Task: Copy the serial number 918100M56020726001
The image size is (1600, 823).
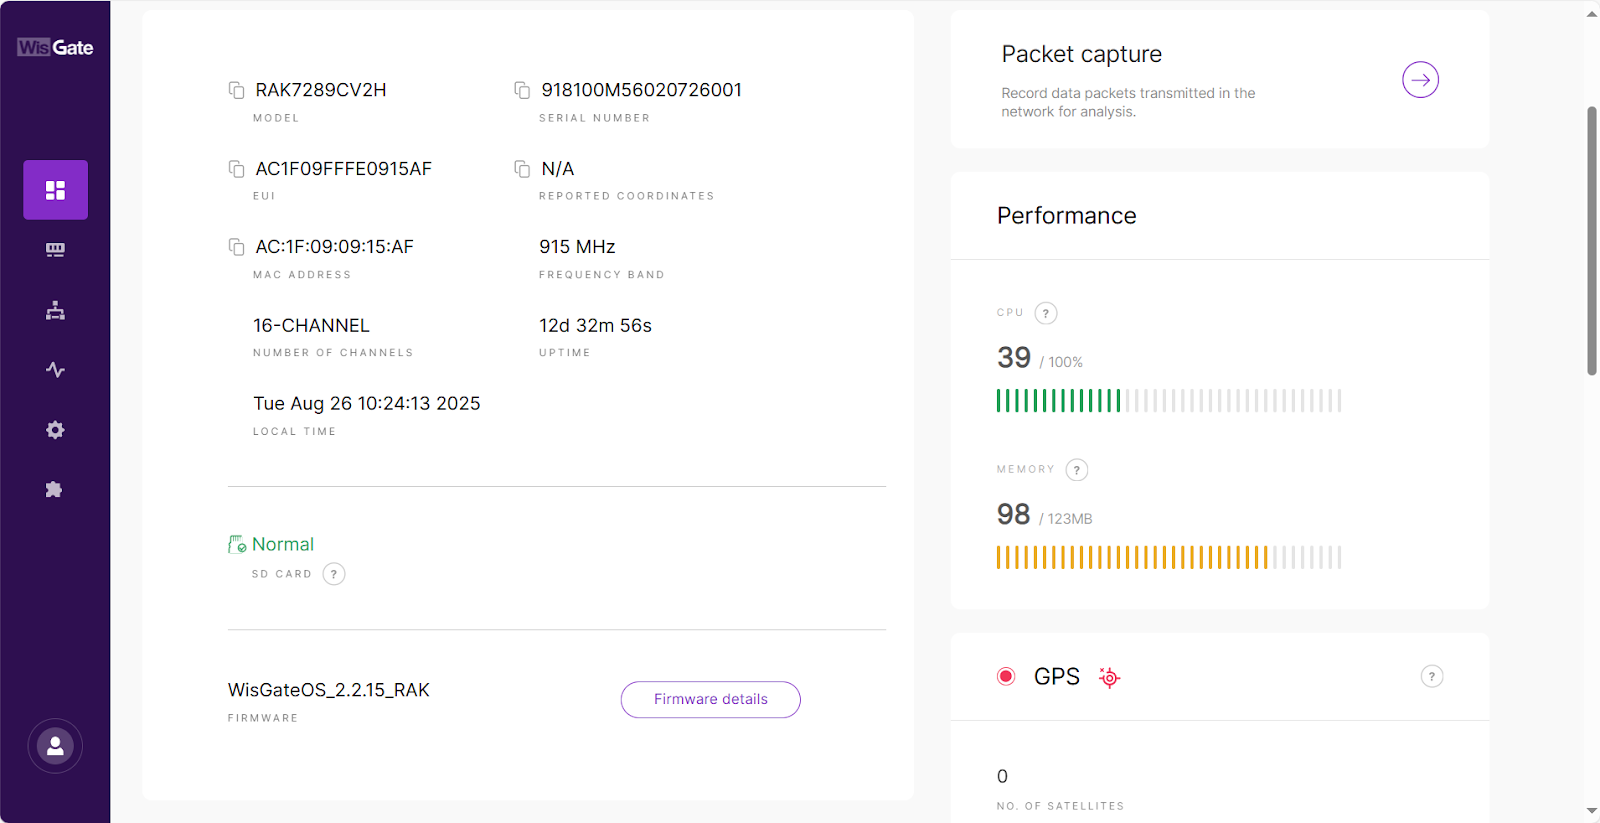Action: tap(522, 90)
